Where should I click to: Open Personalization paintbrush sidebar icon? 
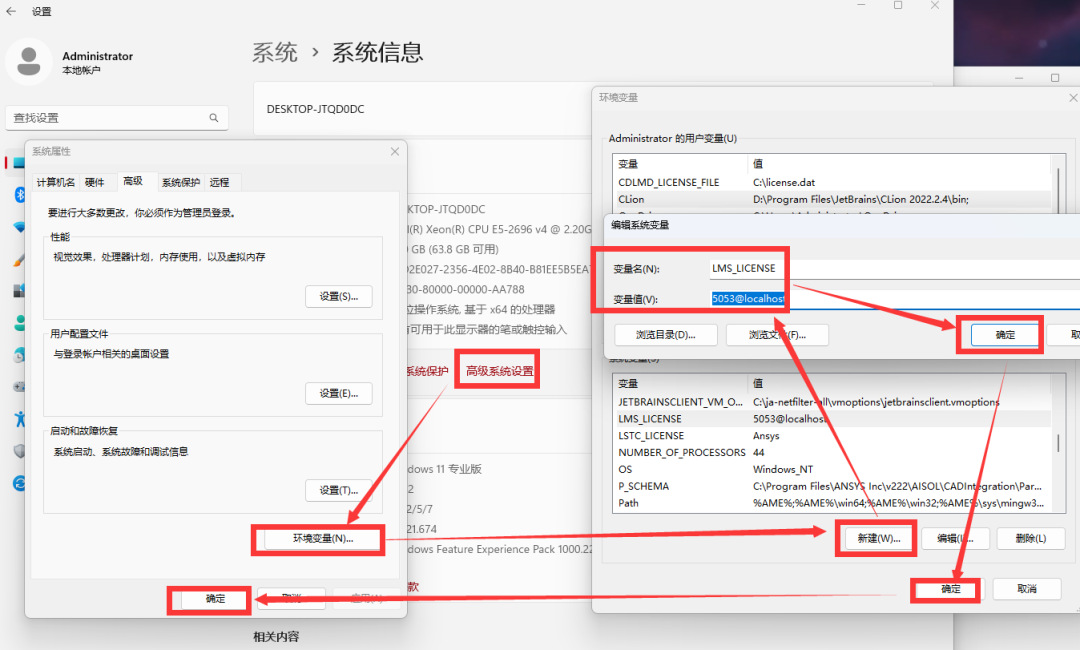pyautogui.click(x=19, y=260)
